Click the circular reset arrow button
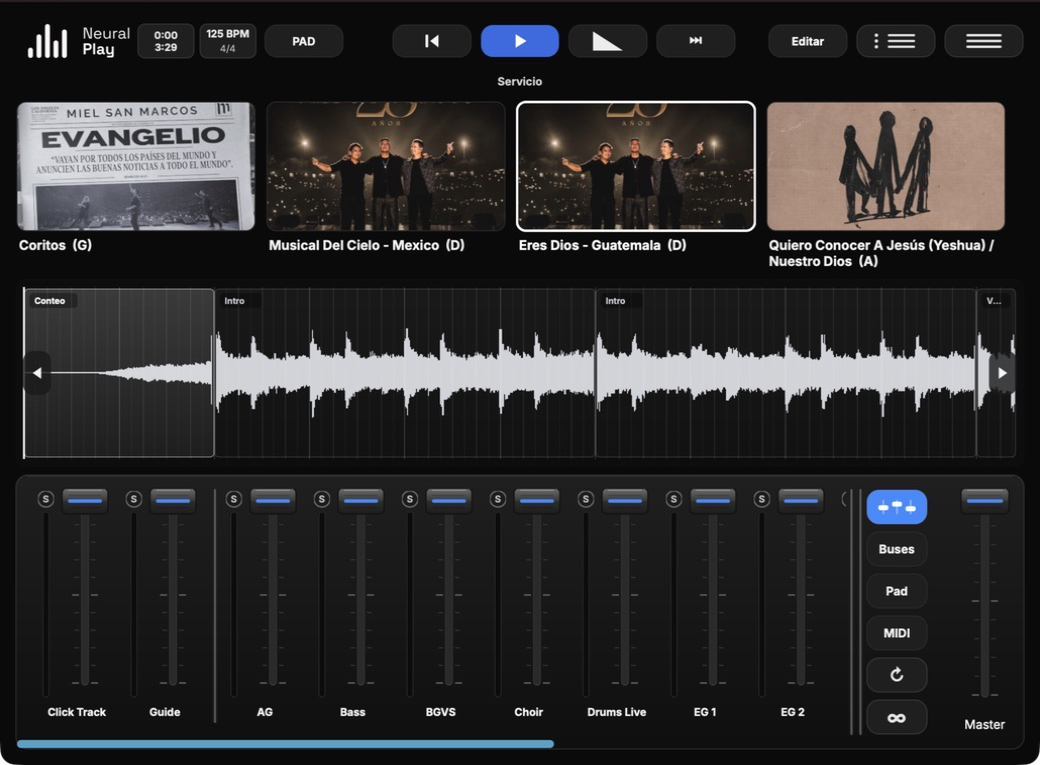1040x765 pixels. pos(896,675)
